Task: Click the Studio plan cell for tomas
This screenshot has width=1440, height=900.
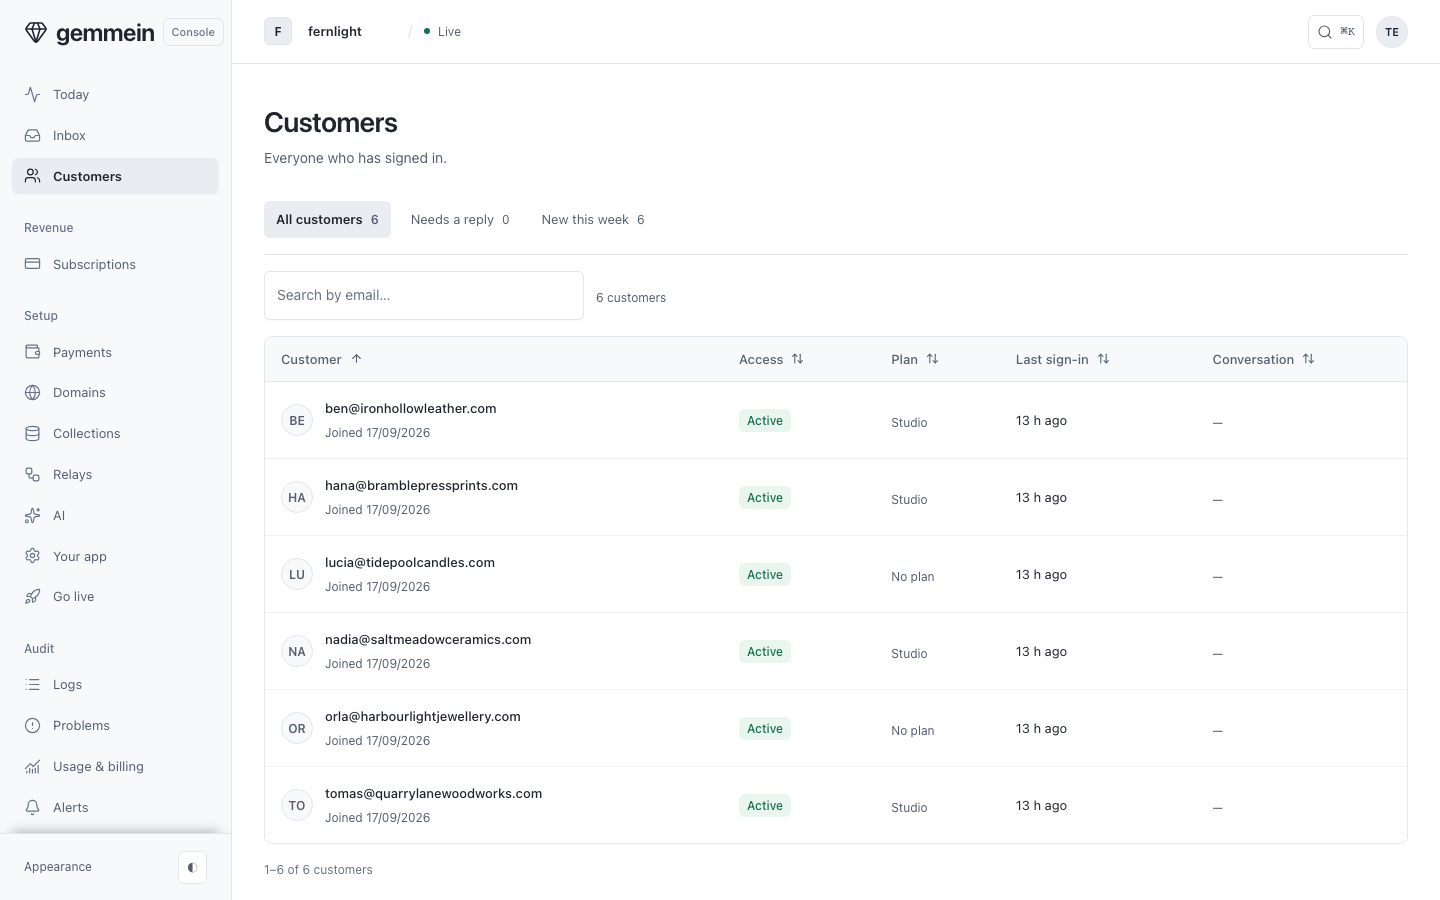Action: coord(909,807)
